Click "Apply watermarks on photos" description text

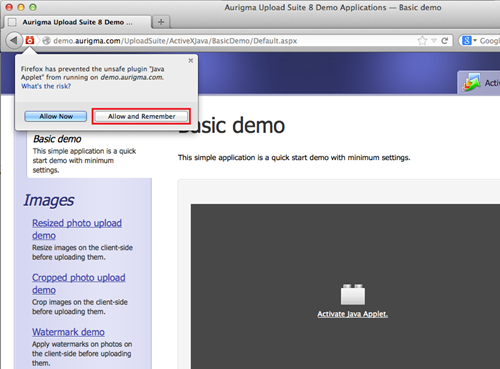click(82, 353)
